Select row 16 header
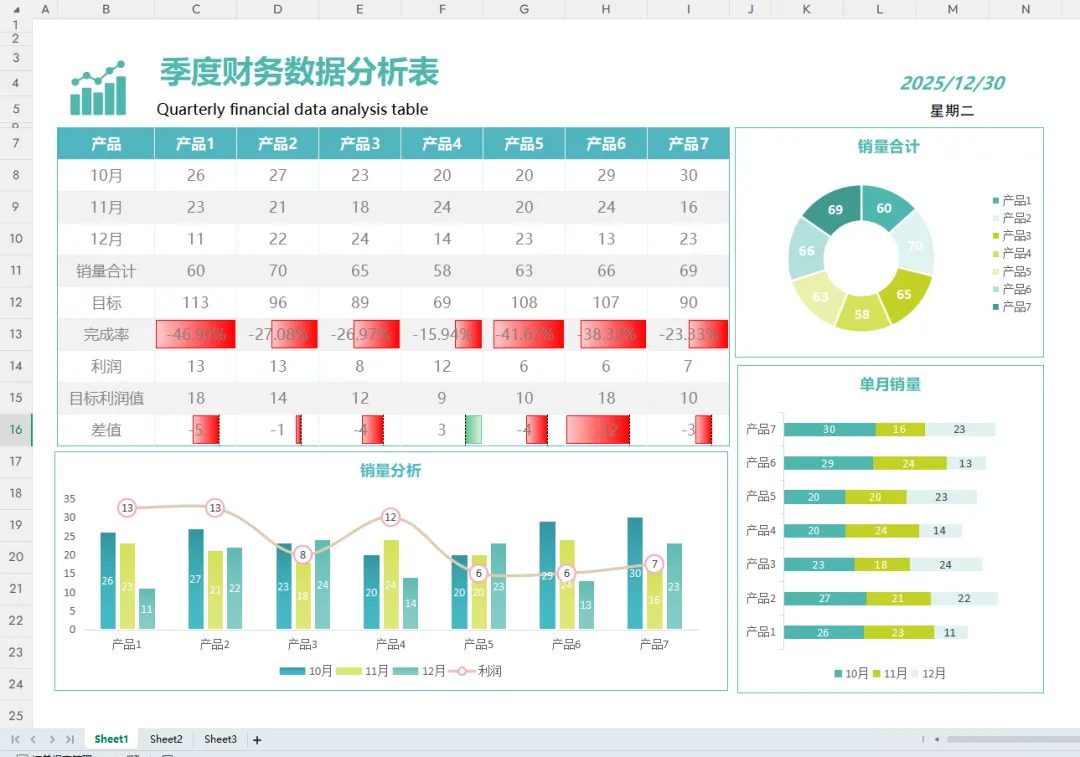This screenshot has width=1080, height=757. [x=16, y=430]
